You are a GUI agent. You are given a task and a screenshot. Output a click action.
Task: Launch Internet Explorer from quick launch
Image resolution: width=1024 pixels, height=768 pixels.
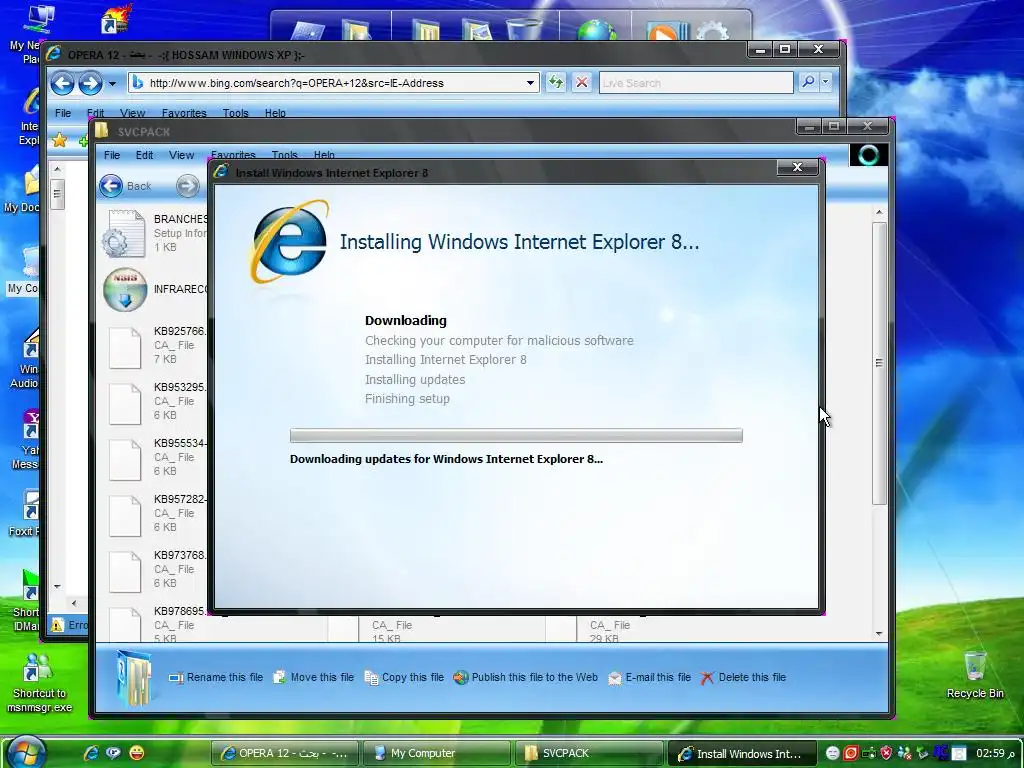pos(91,753)
